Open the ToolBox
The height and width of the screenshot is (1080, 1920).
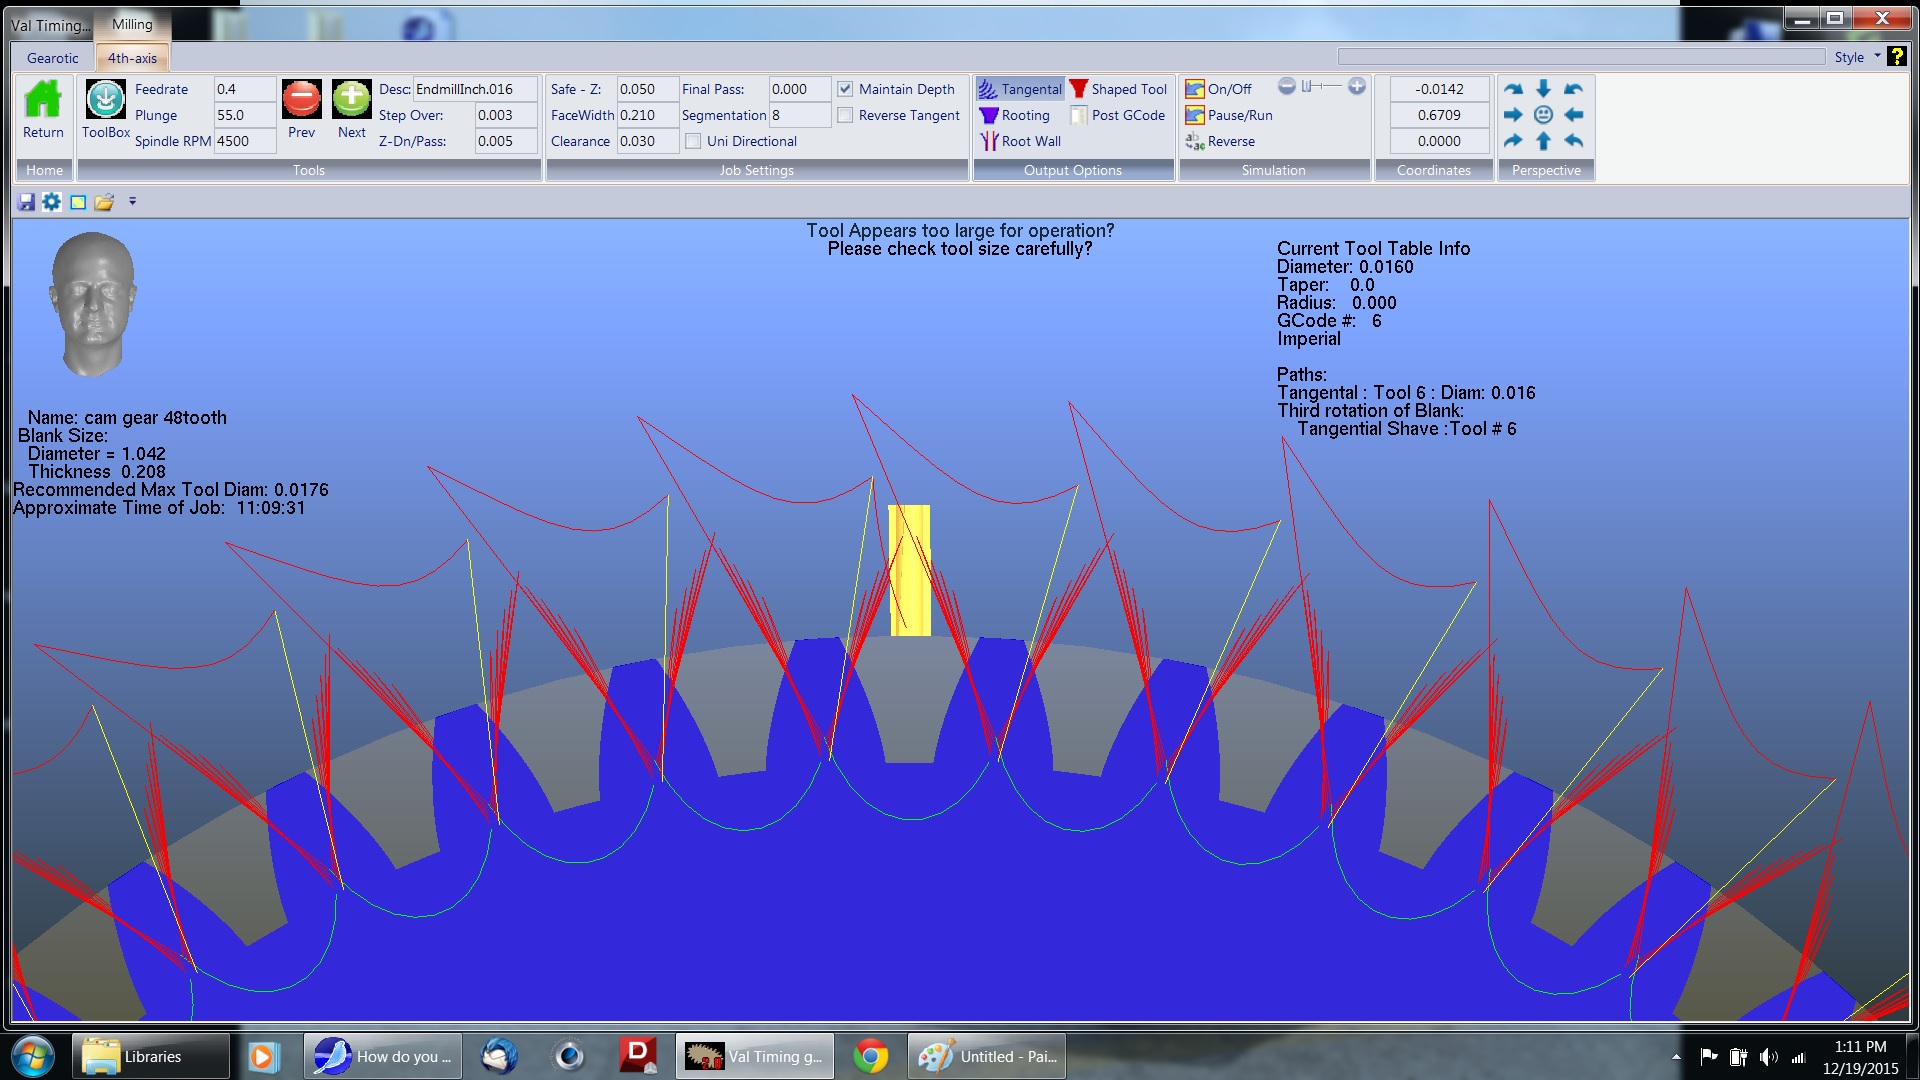point(105,101)
